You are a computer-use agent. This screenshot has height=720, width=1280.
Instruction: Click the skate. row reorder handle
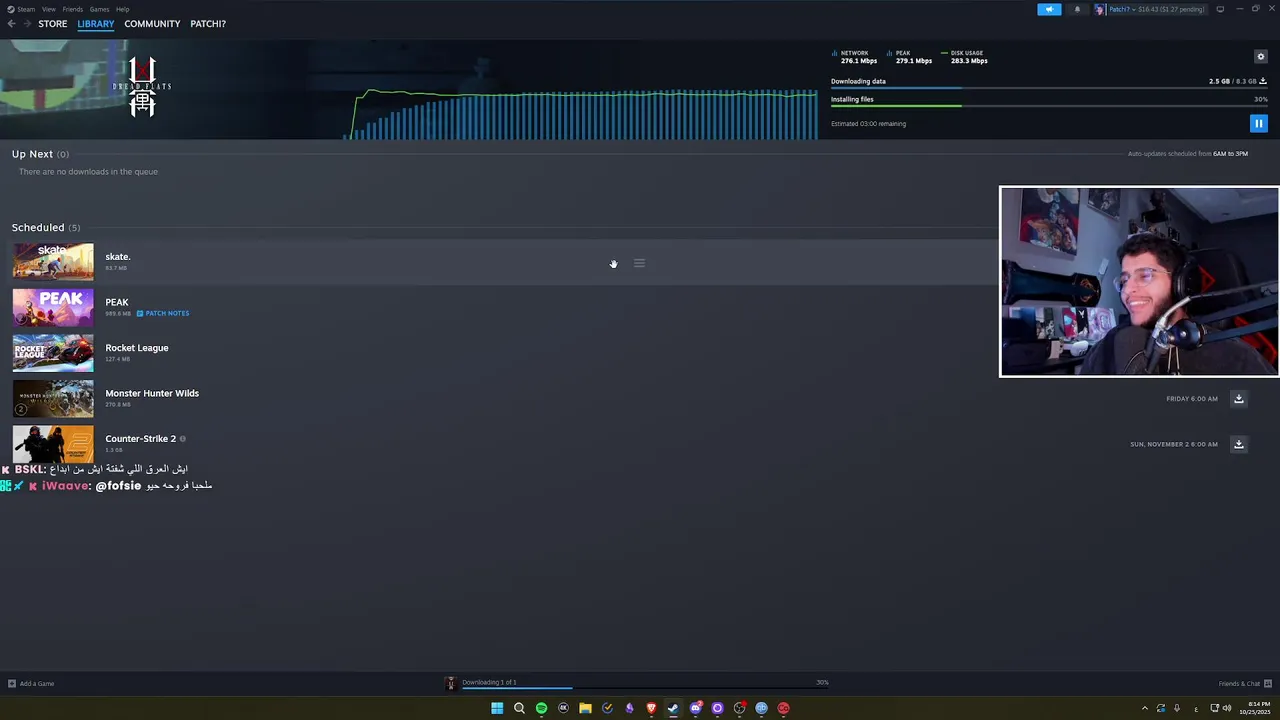(639, 263)
